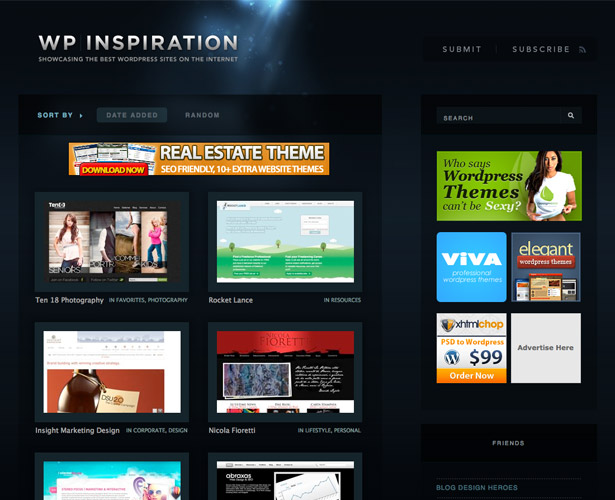This screenshot has width=615, height=500.
Task: Focus the Search input field
Action: pyautogui.click(x=499, y=116)
